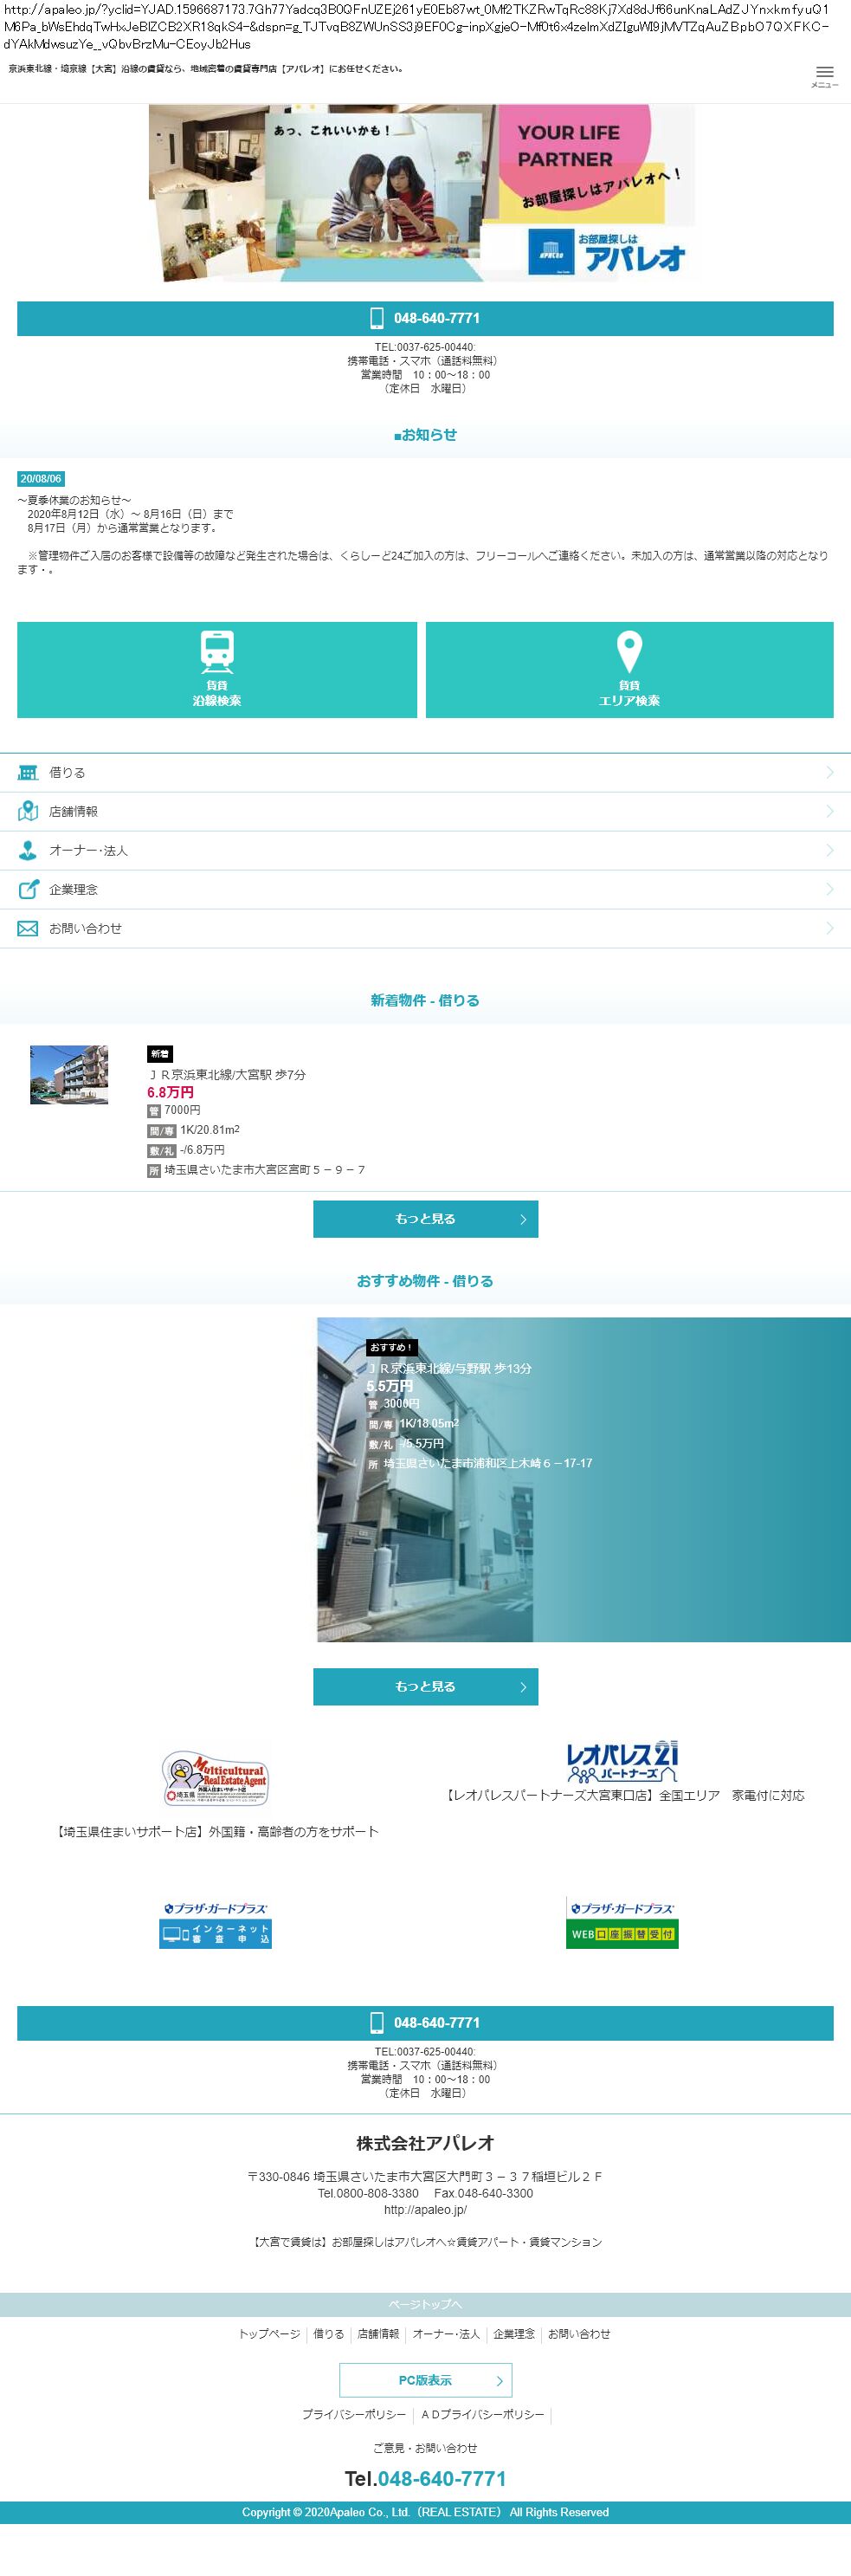Open the Multicultural Real Estate Agent banner

pyautogui.click(x=215, y=1778)
